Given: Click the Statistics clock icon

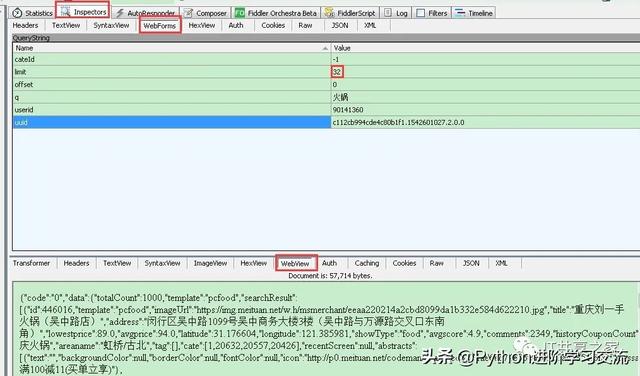Looking at the screenshot, I should click(x=17, y=13).
